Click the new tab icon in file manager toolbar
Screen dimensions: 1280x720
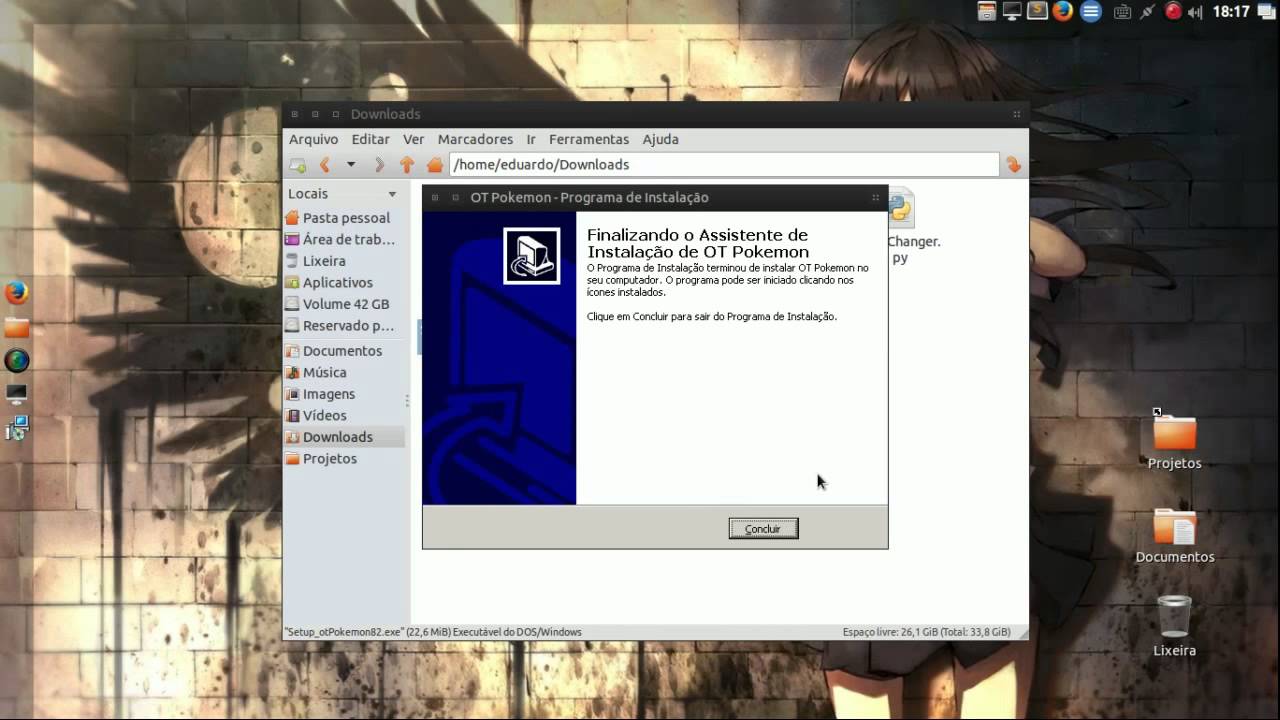(298, 165)
